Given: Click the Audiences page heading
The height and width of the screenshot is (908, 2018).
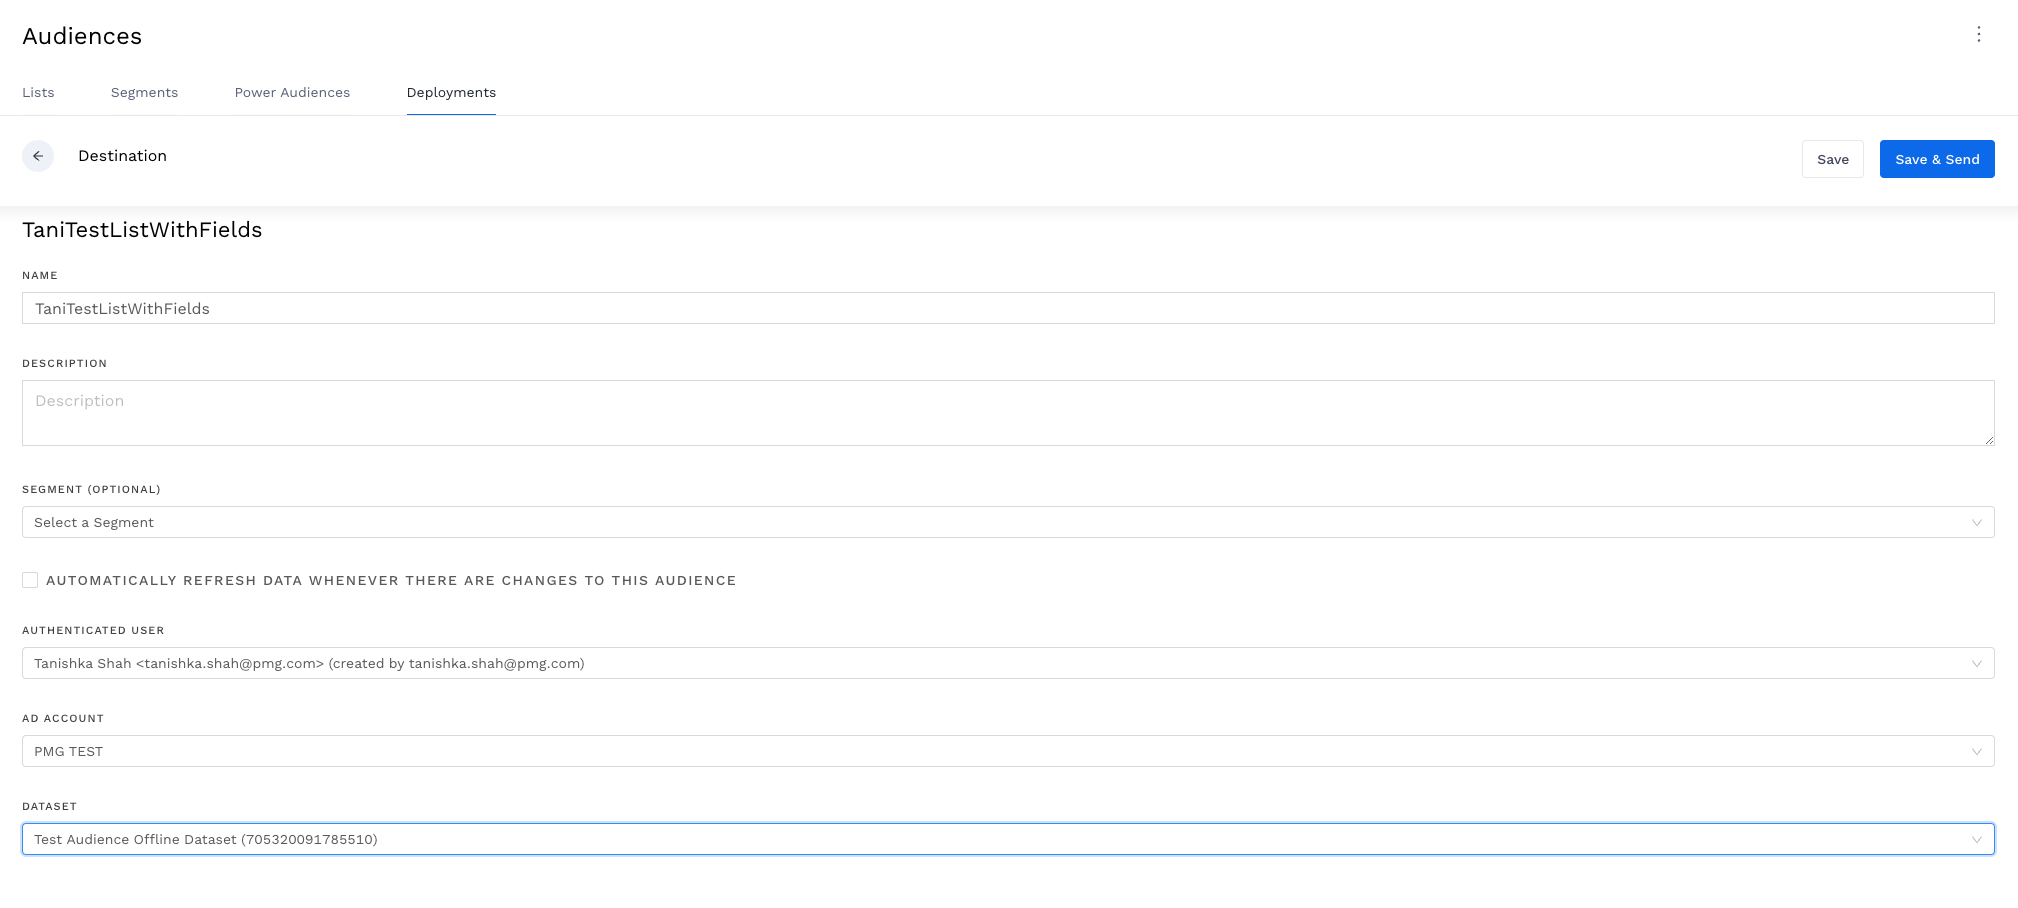Looking at the screenshot, I should (x=82, y=36).
